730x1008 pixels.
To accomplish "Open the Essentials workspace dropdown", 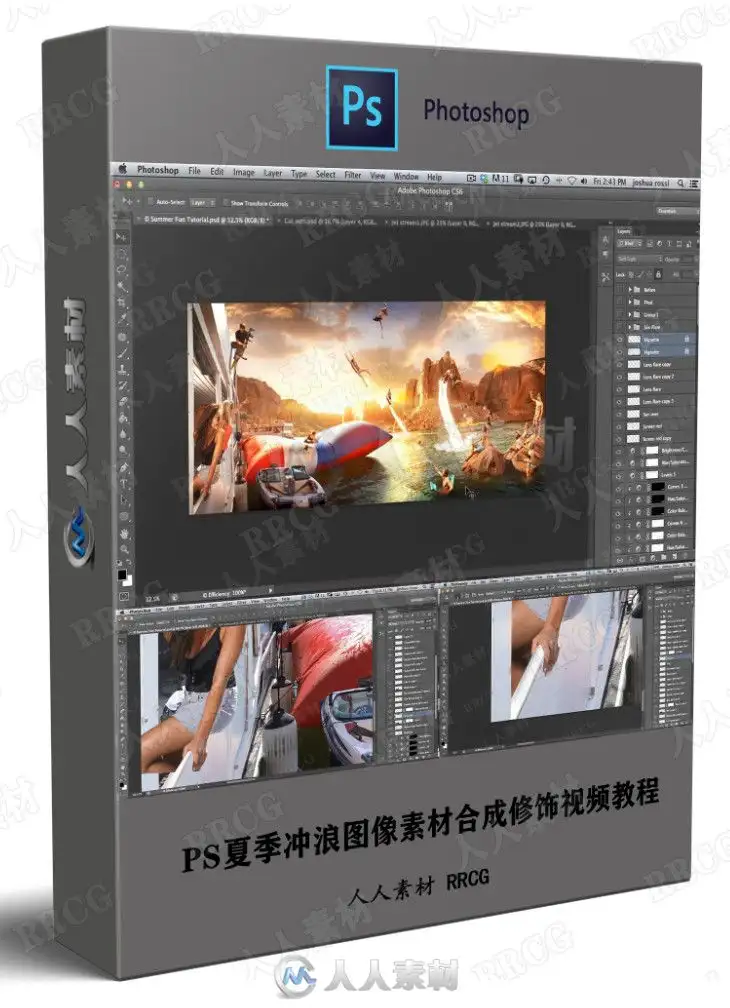I will click(677, 210).
